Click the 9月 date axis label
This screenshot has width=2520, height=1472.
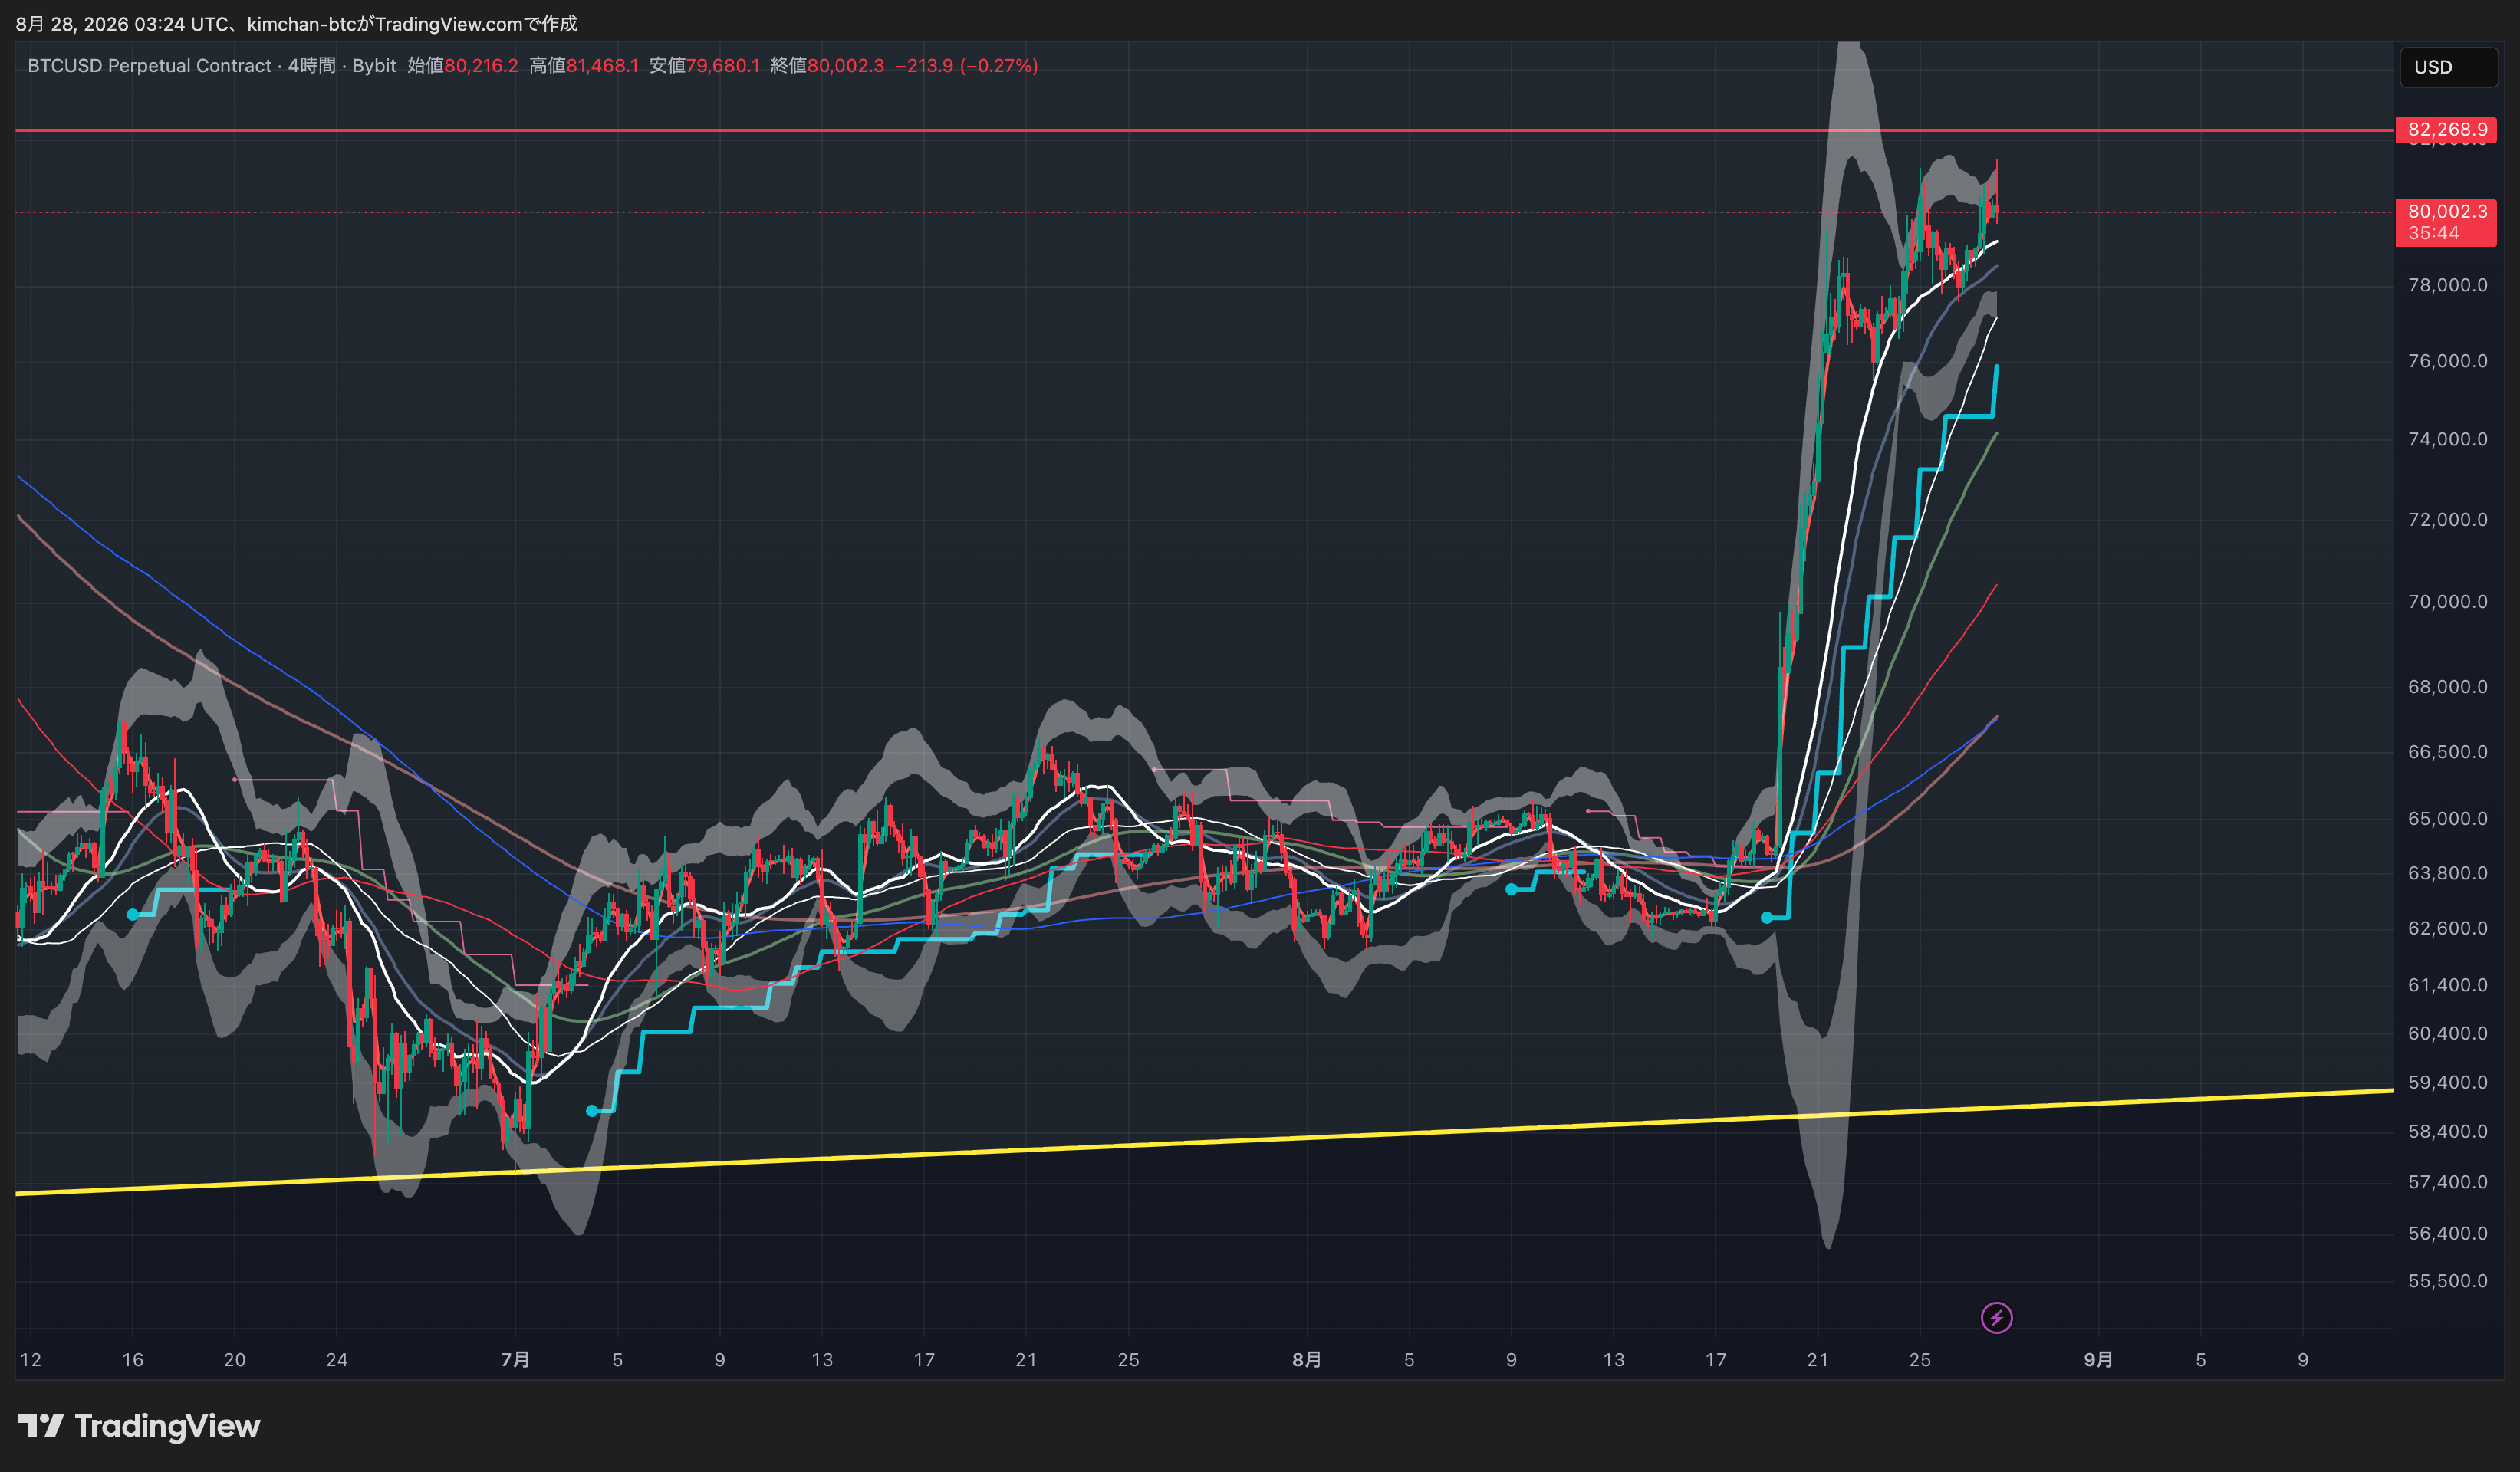pyautogui.click(x=2098, y=1360)
